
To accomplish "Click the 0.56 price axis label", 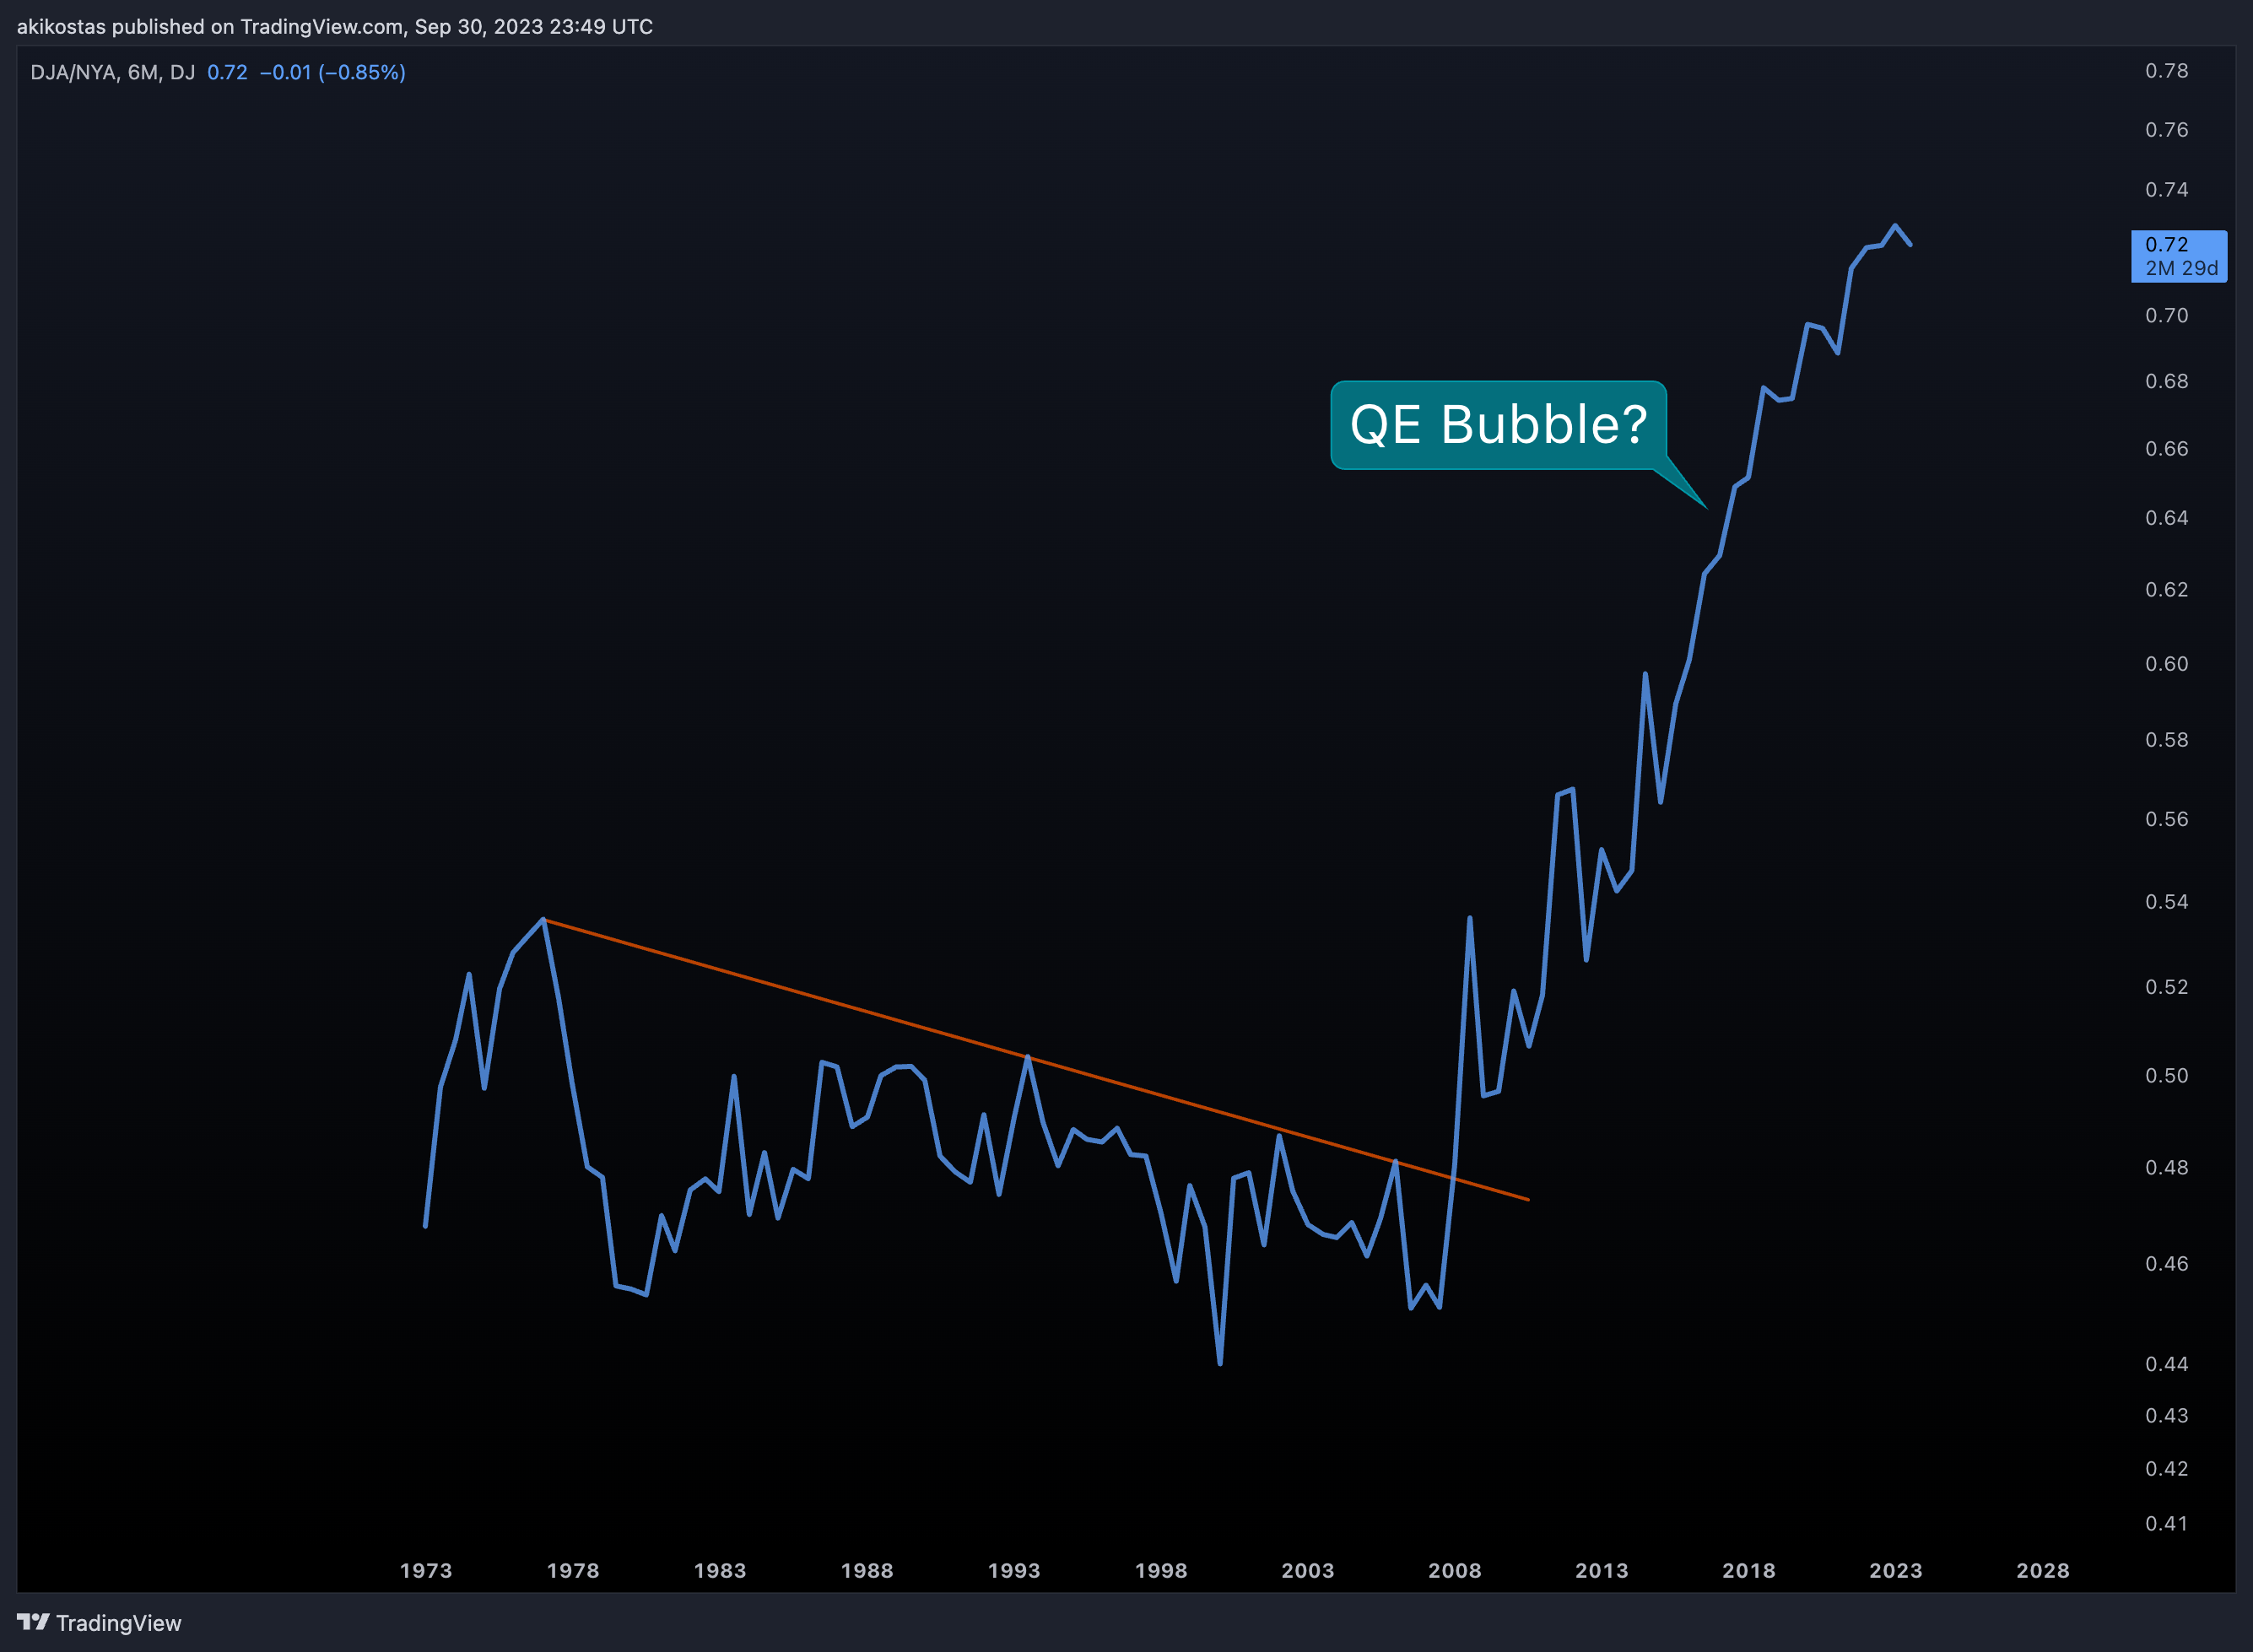I will tap(2166, 819).
